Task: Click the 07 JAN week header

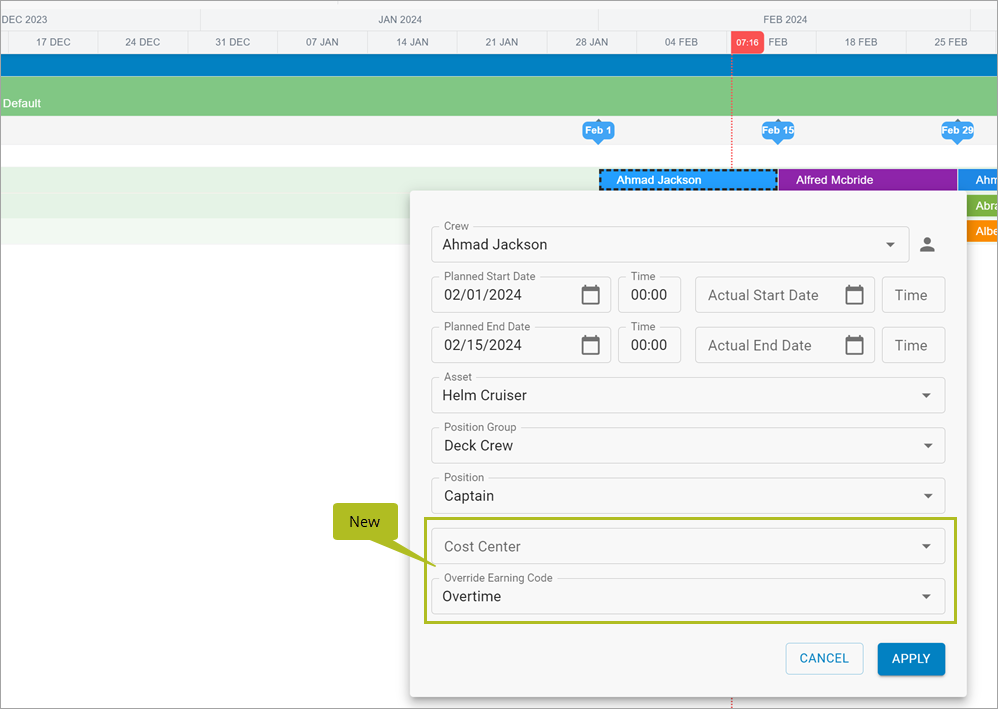Action: pos(322,43)
